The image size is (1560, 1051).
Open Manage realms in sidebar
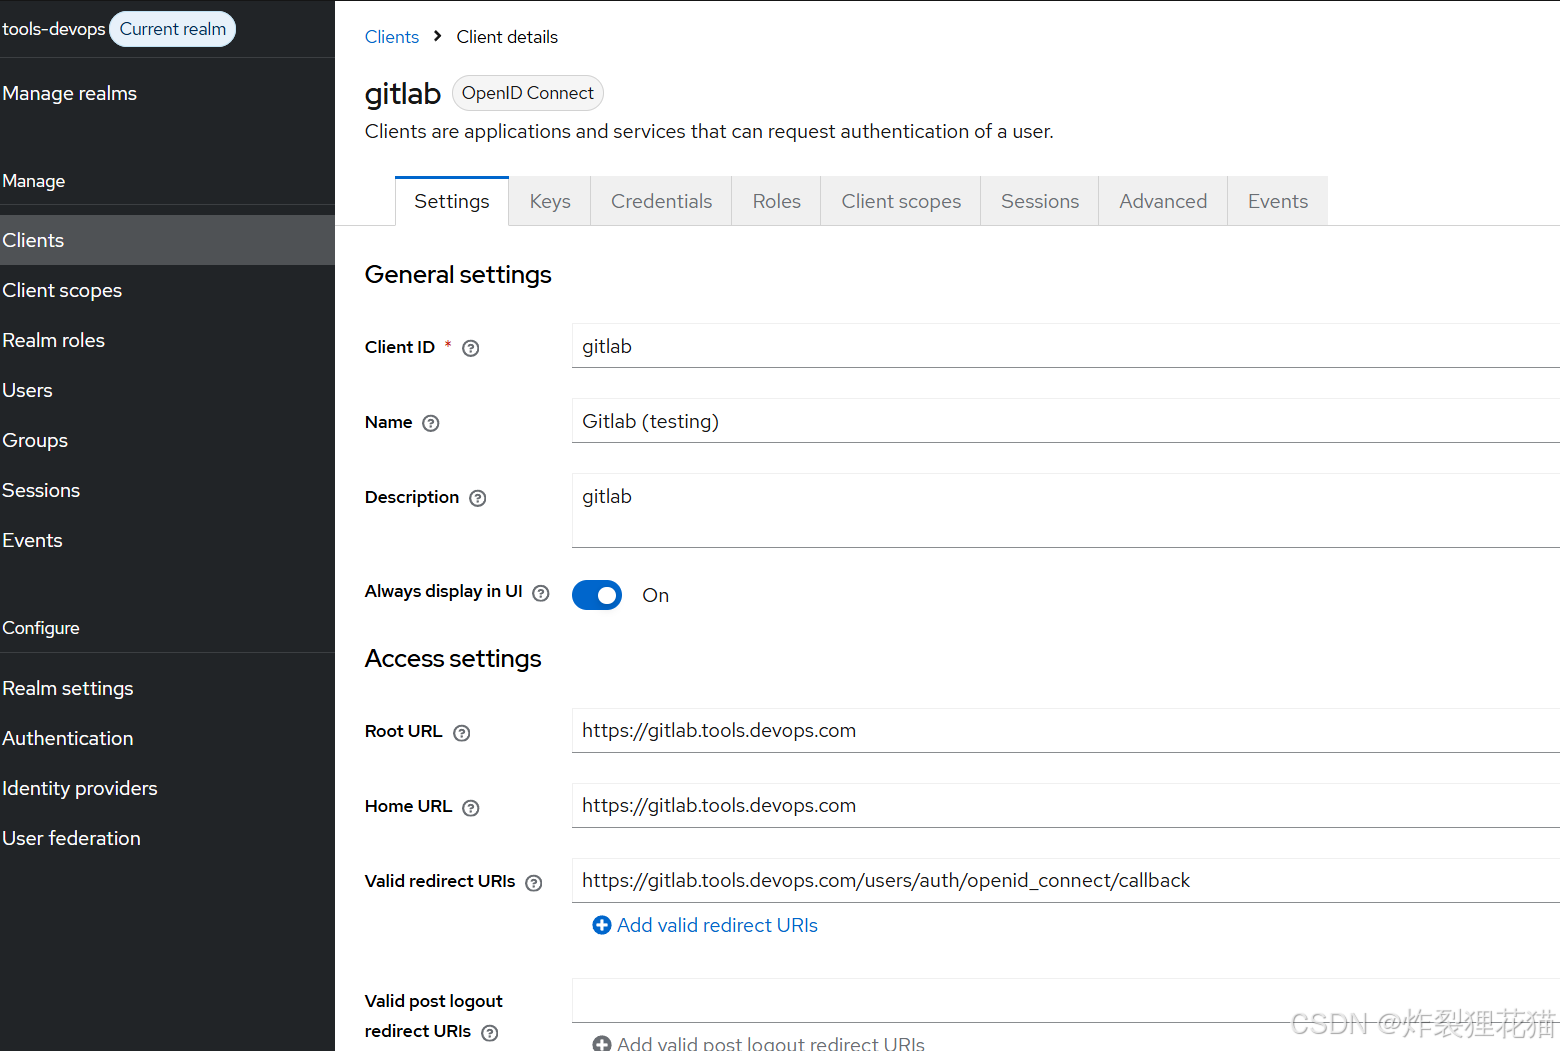167,93
